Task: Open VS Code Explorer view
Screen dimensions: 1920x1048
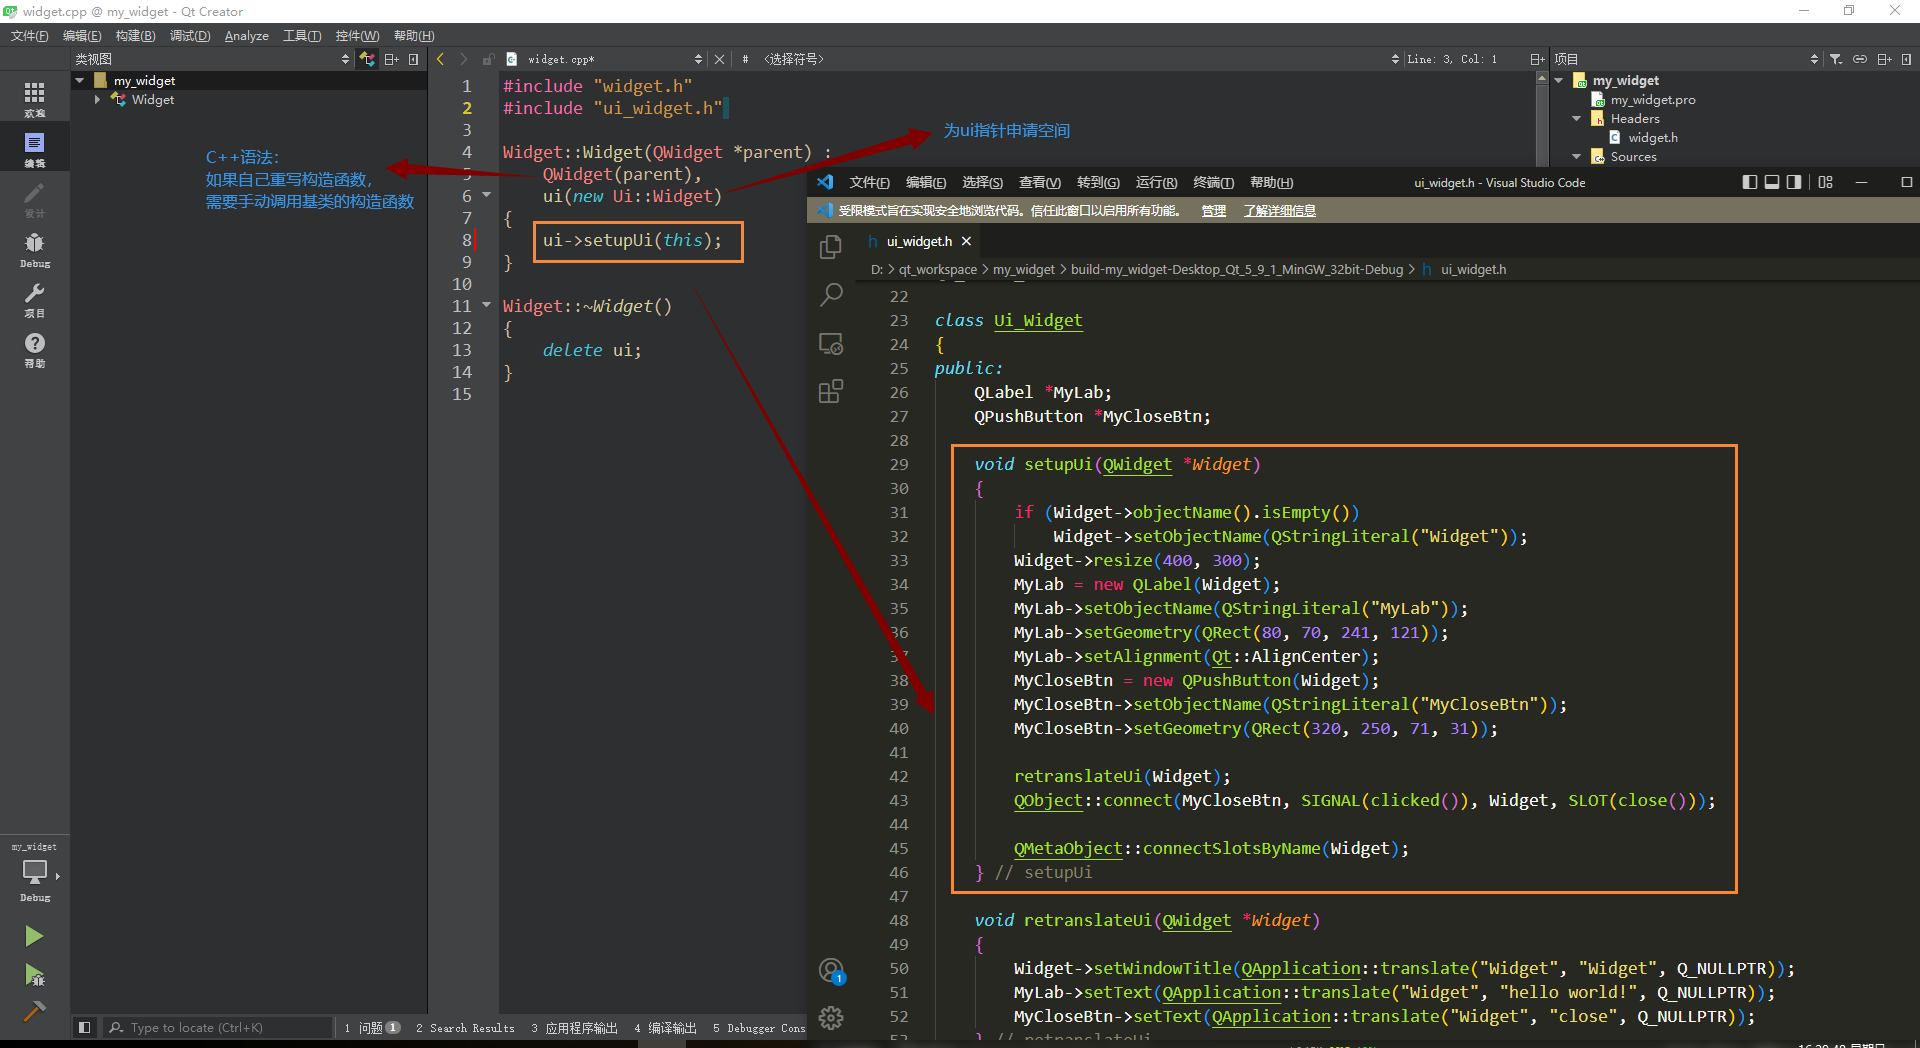Action: pos(830,247)
